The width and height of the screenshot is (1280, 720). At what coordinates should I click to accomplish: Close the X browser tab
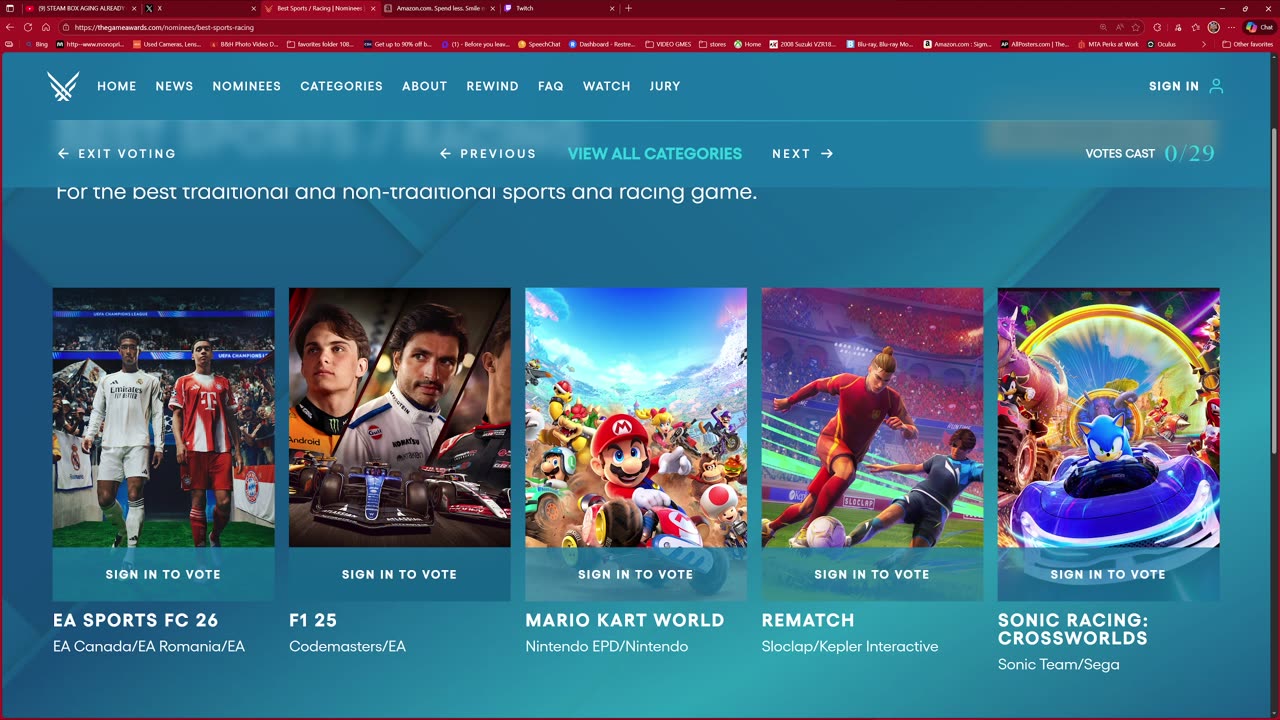pyautogui.click(x=254, y=8)
